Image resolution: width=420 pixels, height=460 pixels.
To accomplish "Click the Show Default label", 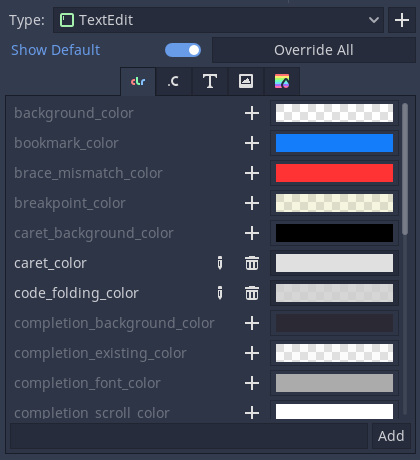I will (x=55, y=50).
